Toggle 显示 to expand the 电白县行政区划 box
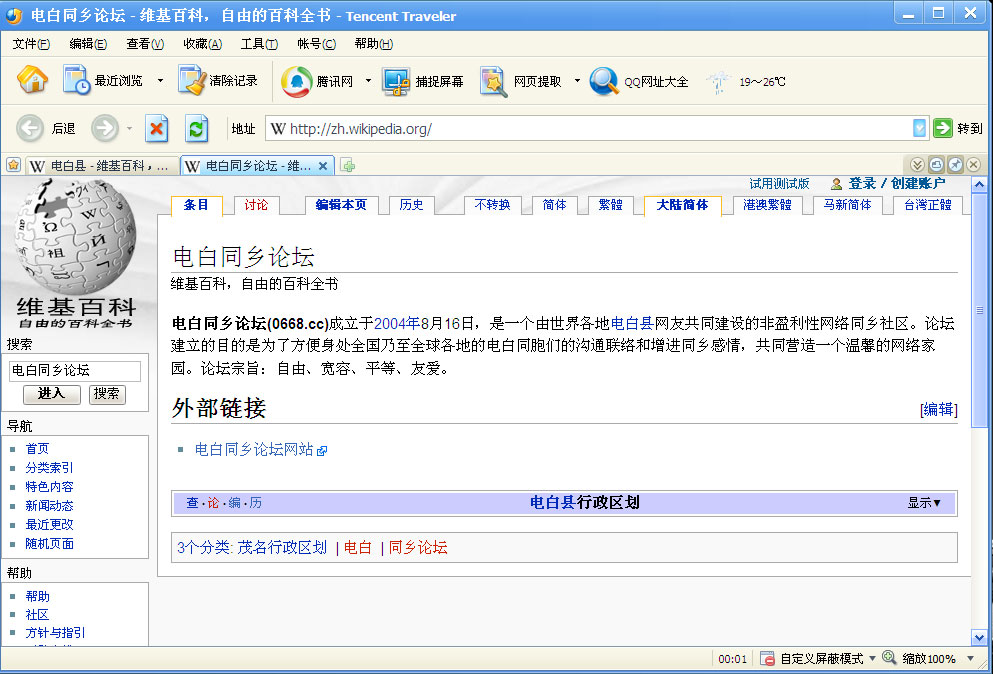 click(x=924, y=503)
